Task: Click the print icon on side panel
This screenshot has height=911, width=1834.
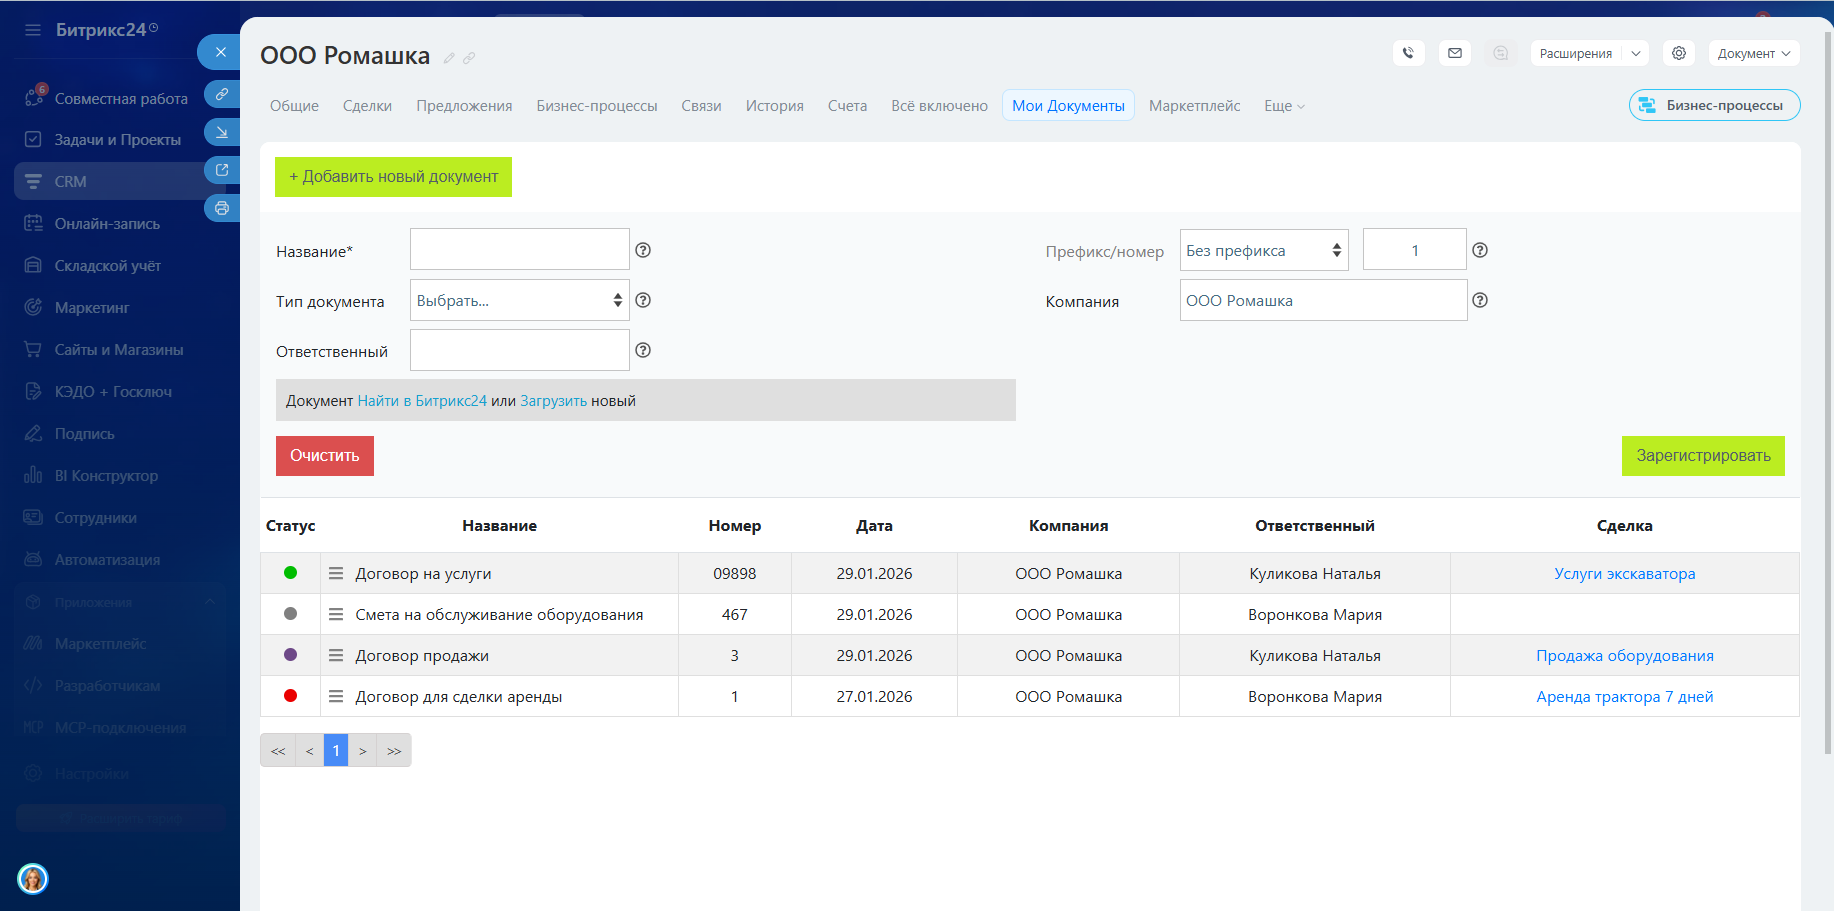Action: (x=222, y=208)
